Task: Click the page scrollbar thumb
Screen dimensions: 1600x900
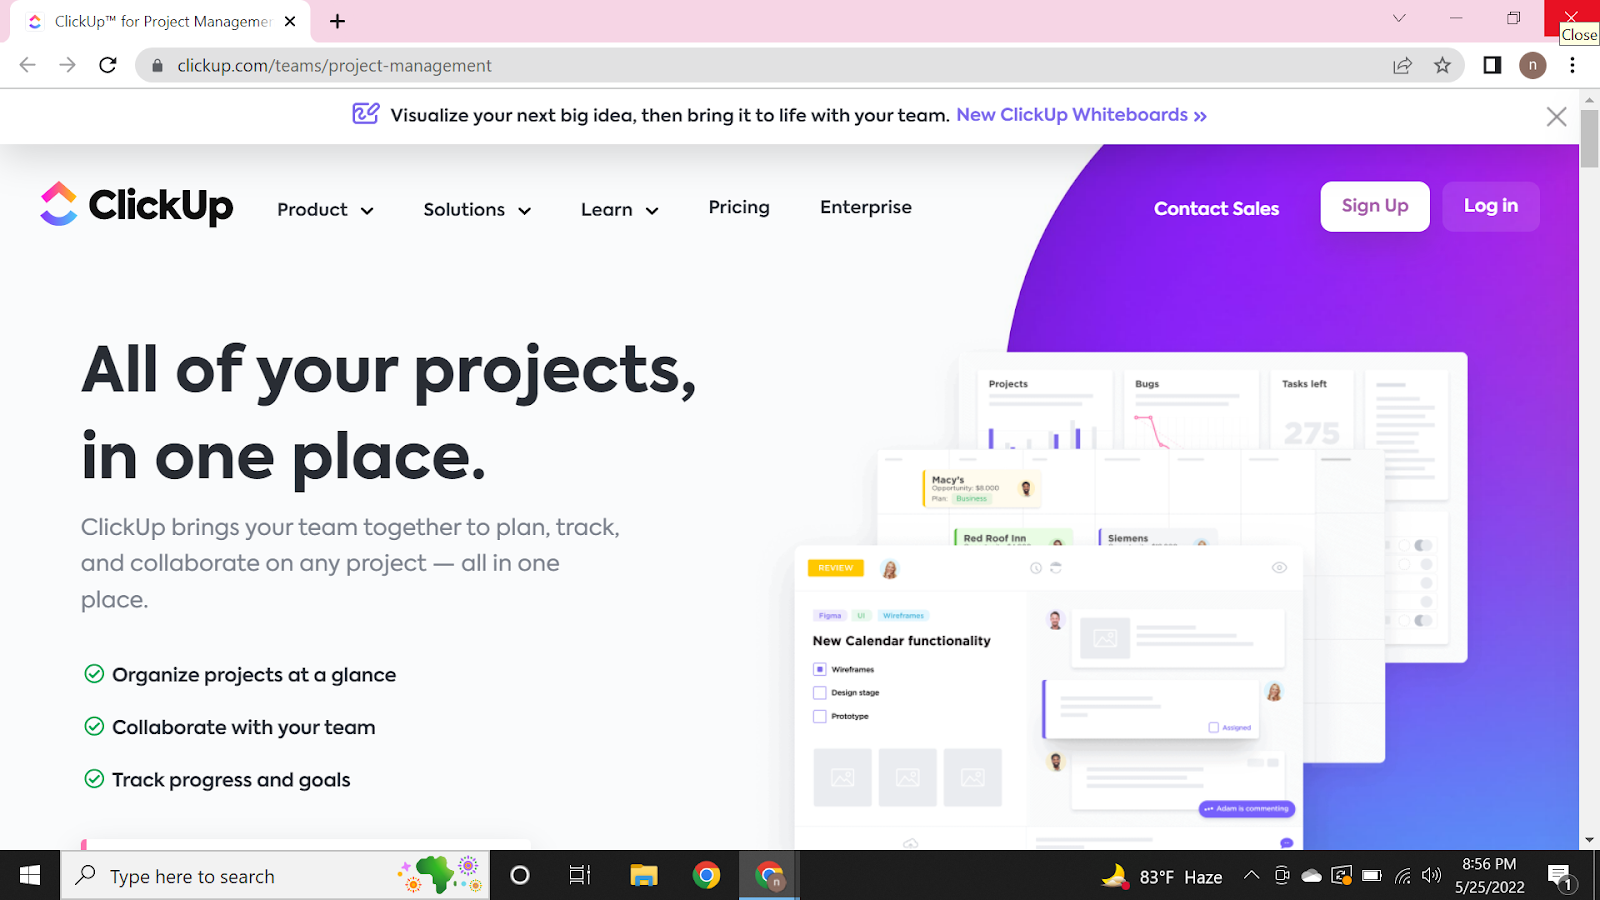Action: (1589, 139)
